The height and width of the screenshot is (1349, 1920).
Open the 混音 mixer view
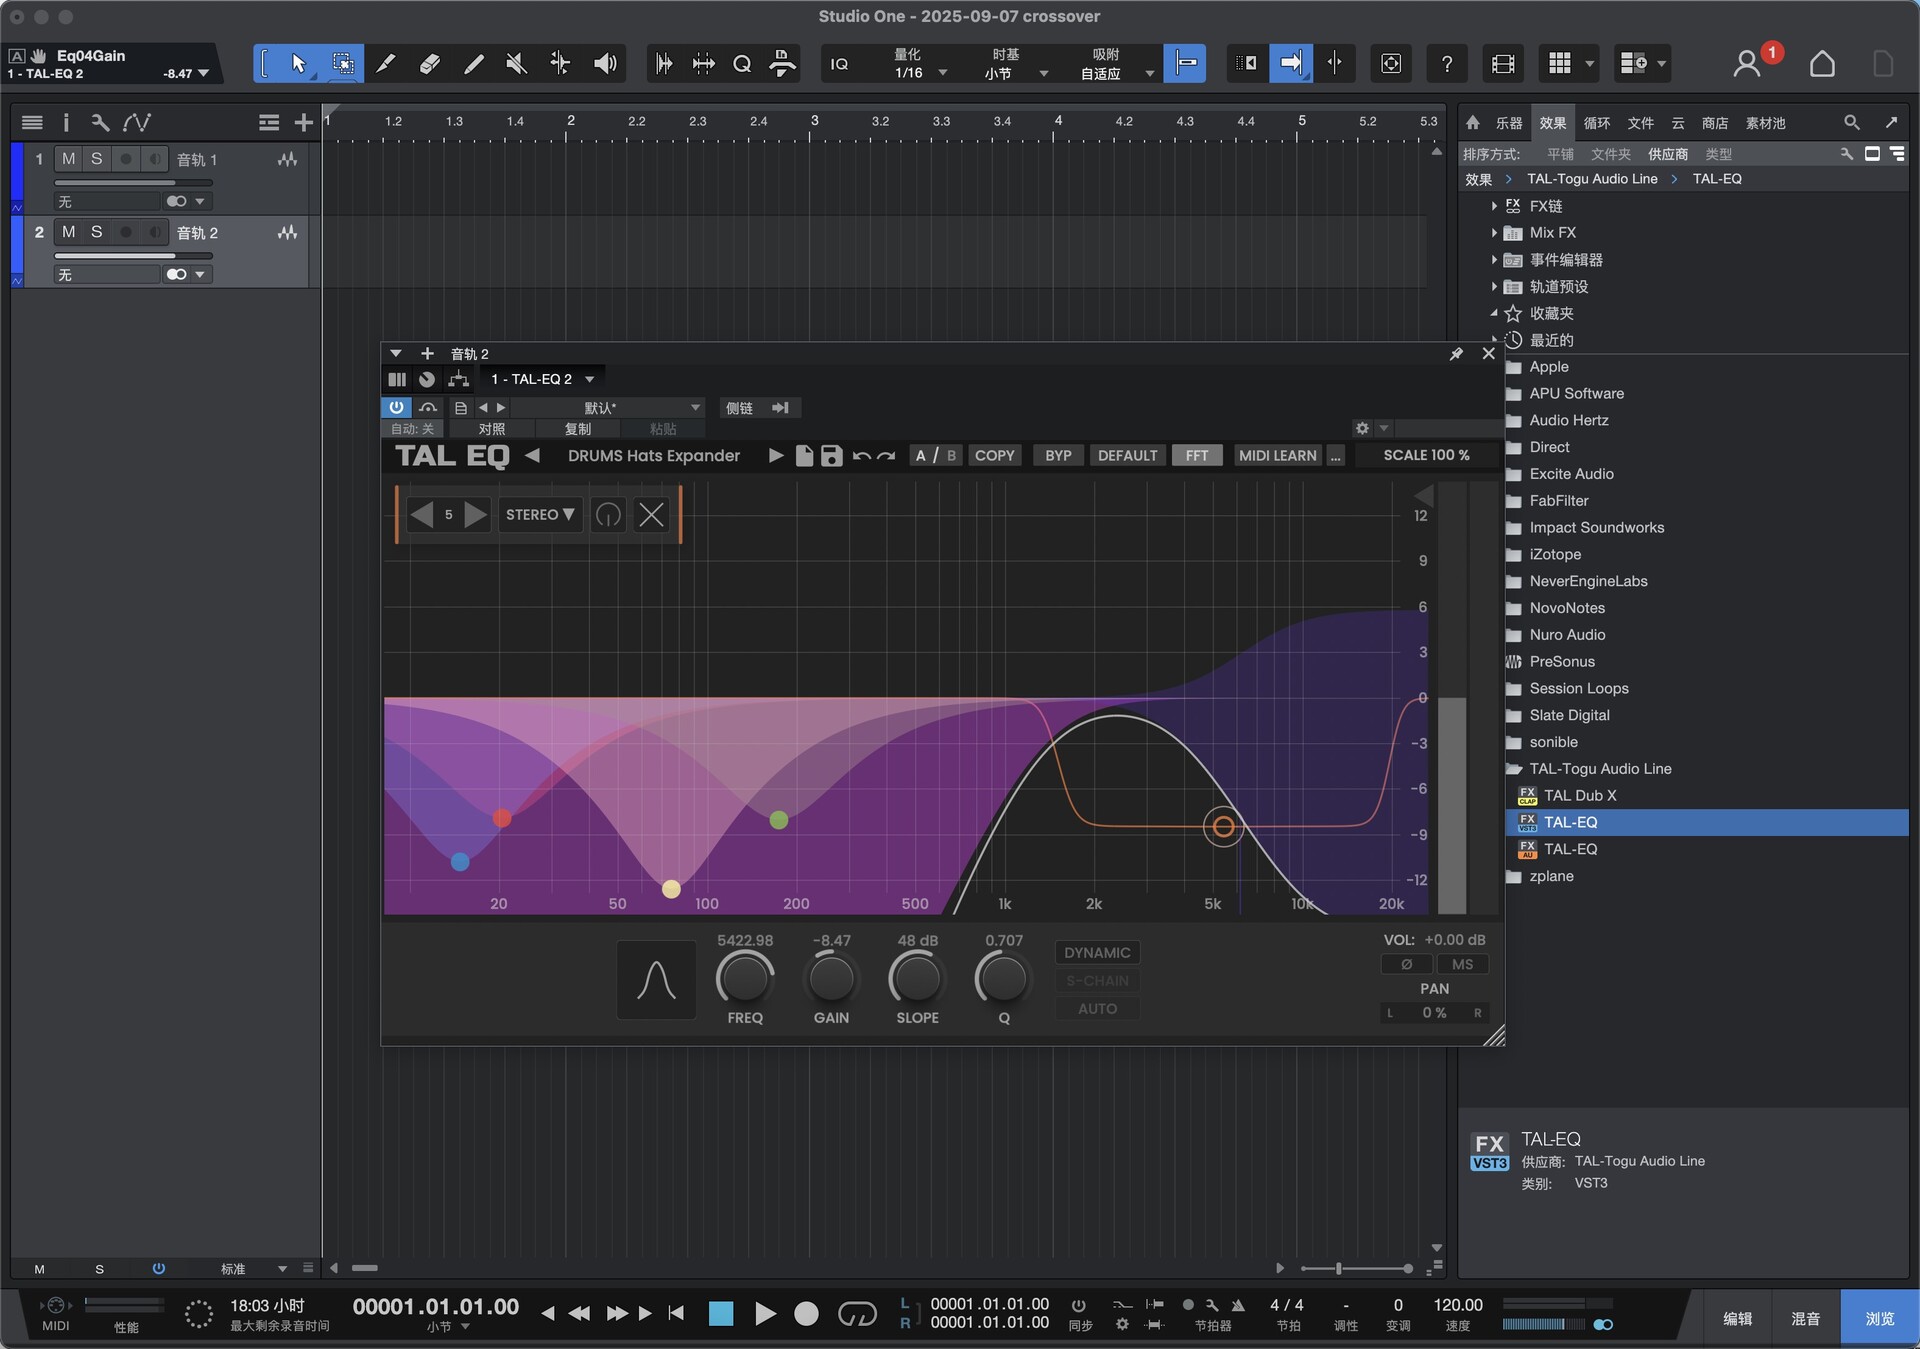(x=1805, y=1319)
